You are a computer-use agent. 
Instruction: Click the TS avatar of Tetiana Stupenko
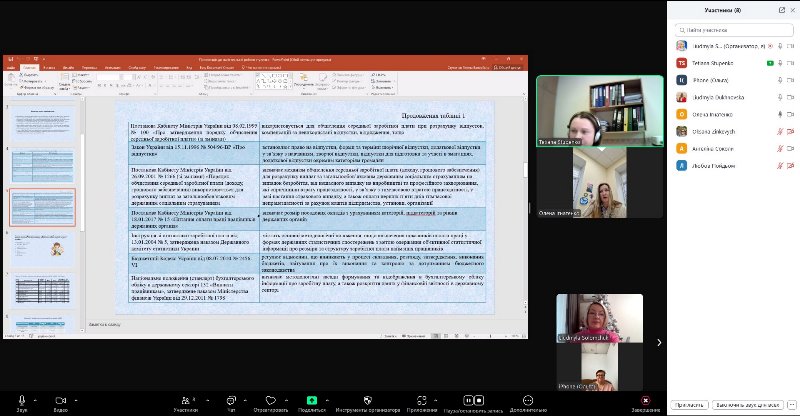pos(682,63)
